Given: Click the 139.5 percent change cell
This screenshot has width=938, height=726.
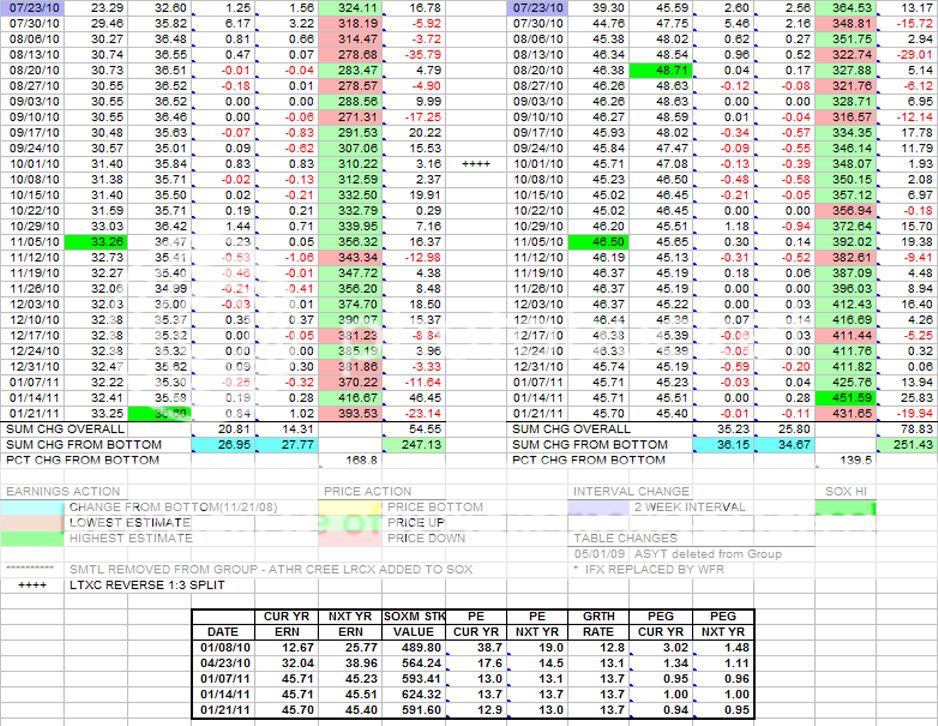Looking at the screenshot, I should [x=845, y=460].
